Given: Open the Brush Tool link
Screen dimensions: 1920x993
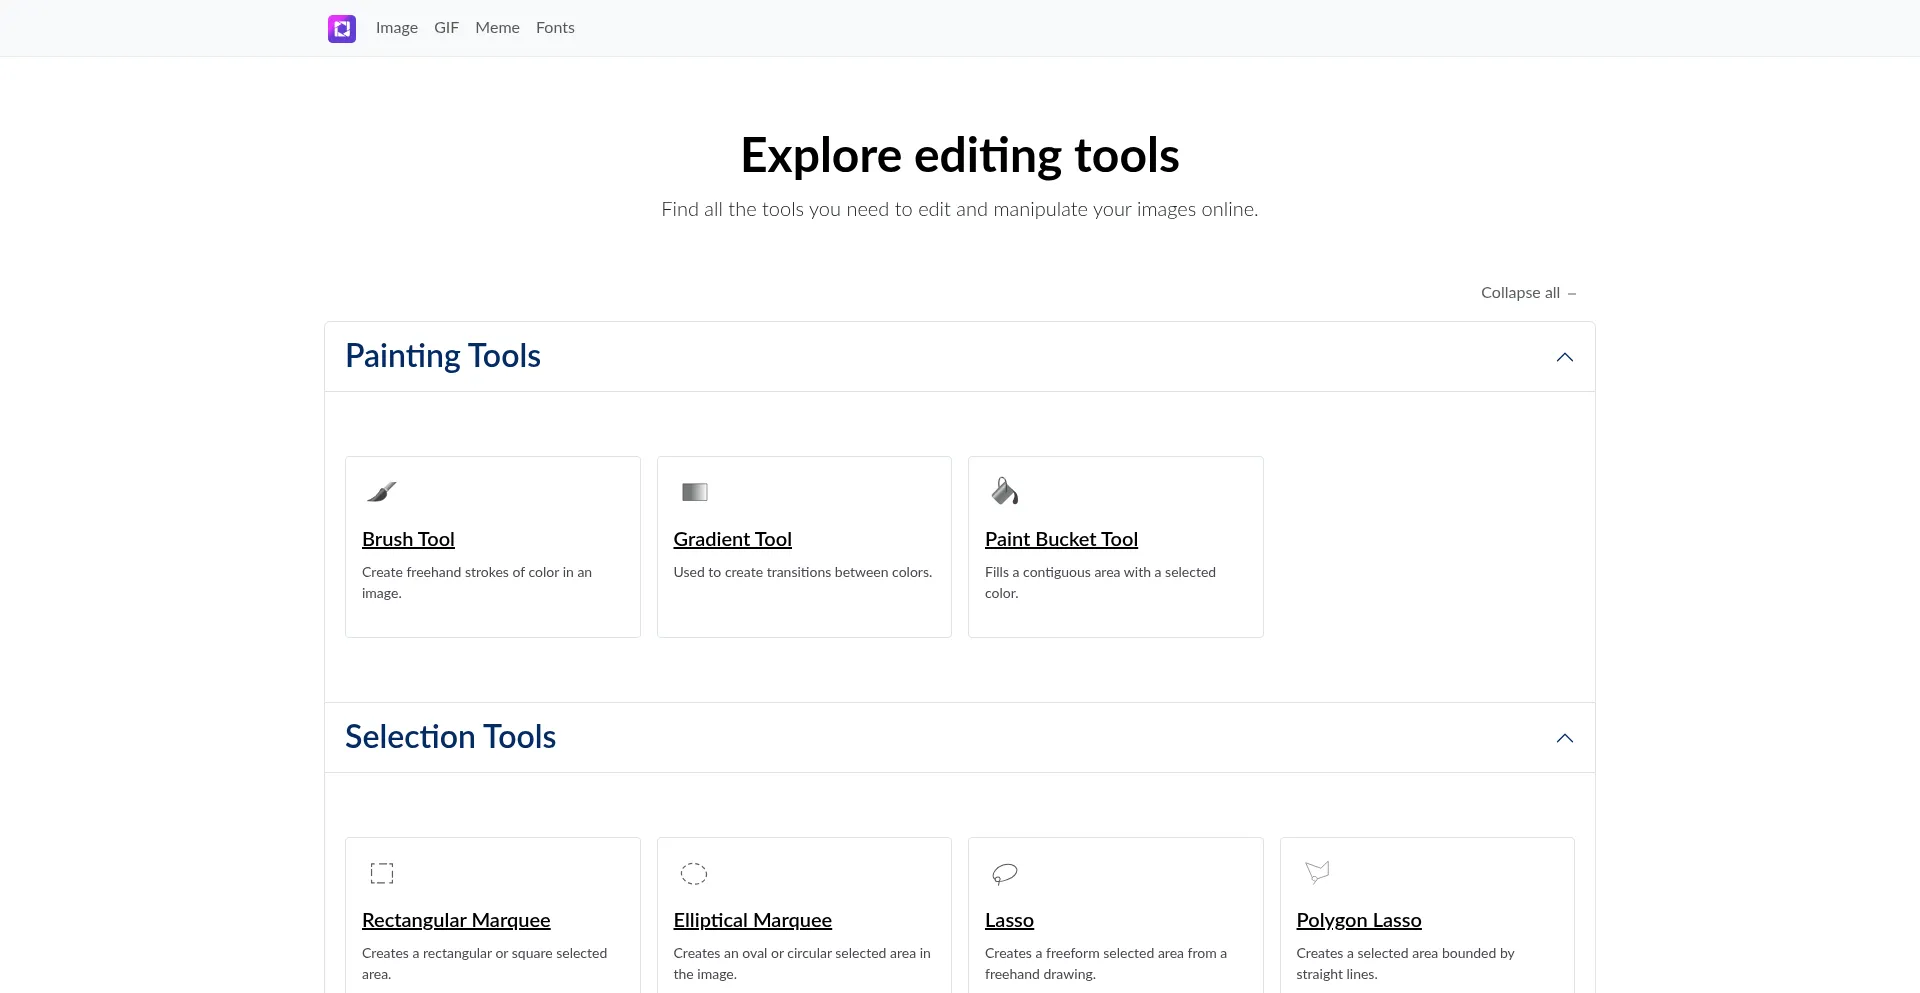Looking at the screenshot, I should [408, 539].
